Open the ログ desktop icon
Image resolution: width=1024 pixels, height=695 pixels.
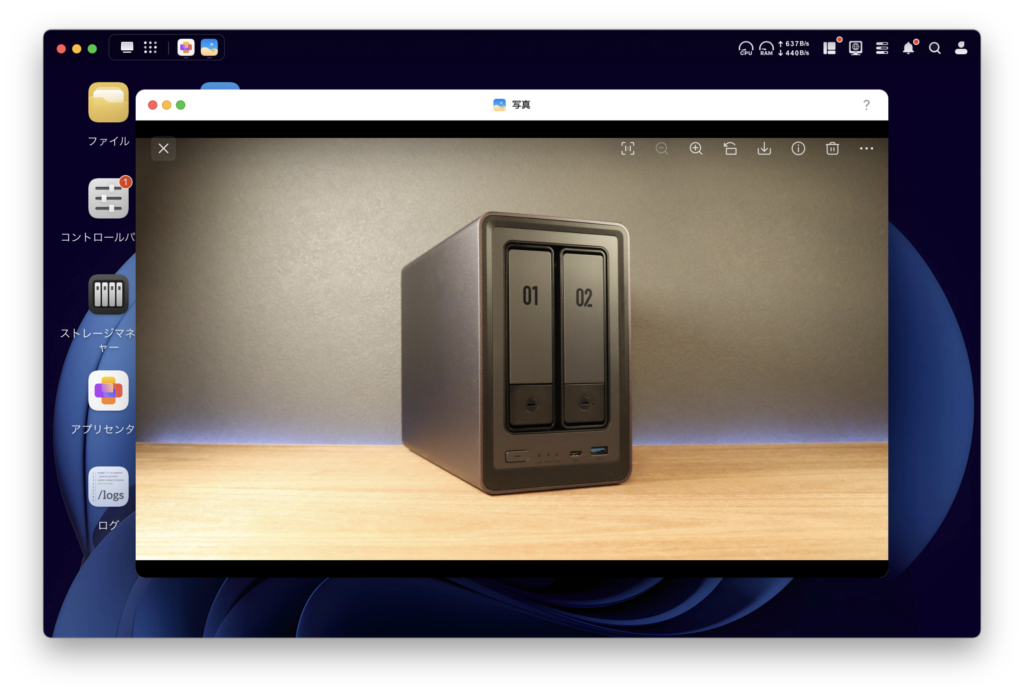tap(108, 487)
